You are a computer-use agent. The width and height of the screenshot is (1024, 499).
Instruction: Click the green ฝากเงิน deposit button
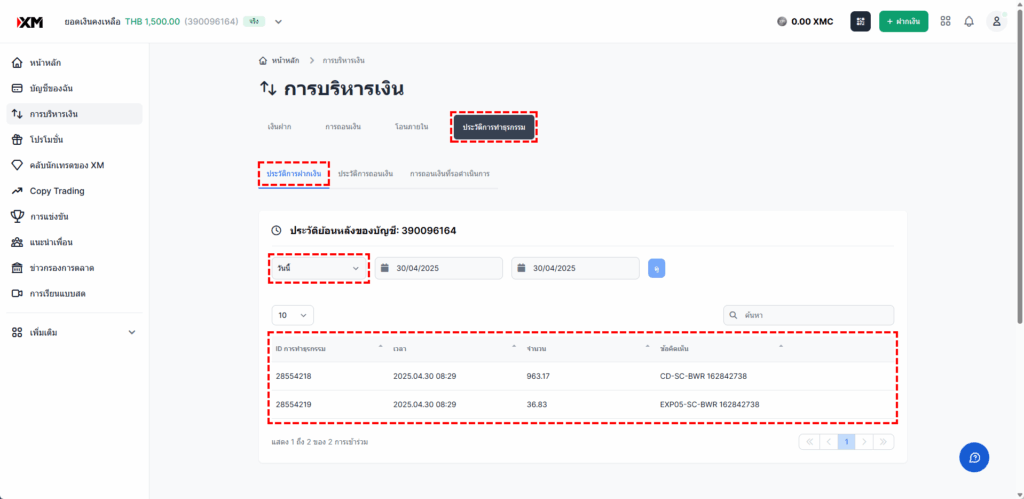pyautogui.click(x=904, y=22)
